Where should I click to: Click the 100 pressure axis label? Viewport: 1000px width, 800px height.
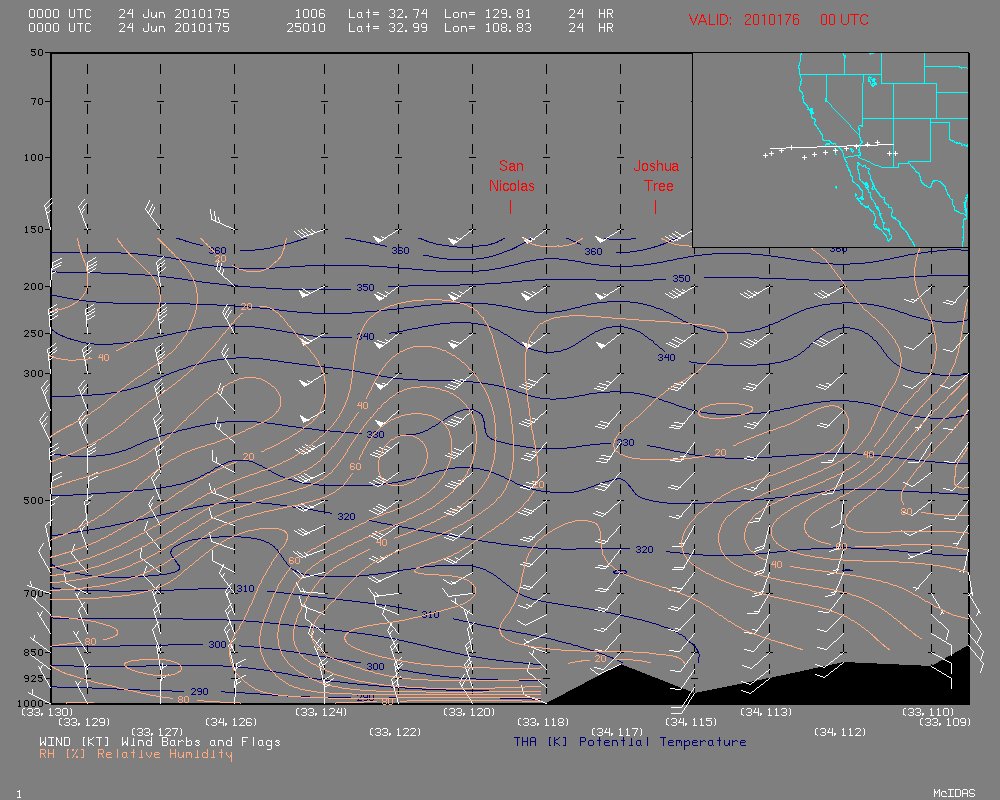[x=34, y=157]
